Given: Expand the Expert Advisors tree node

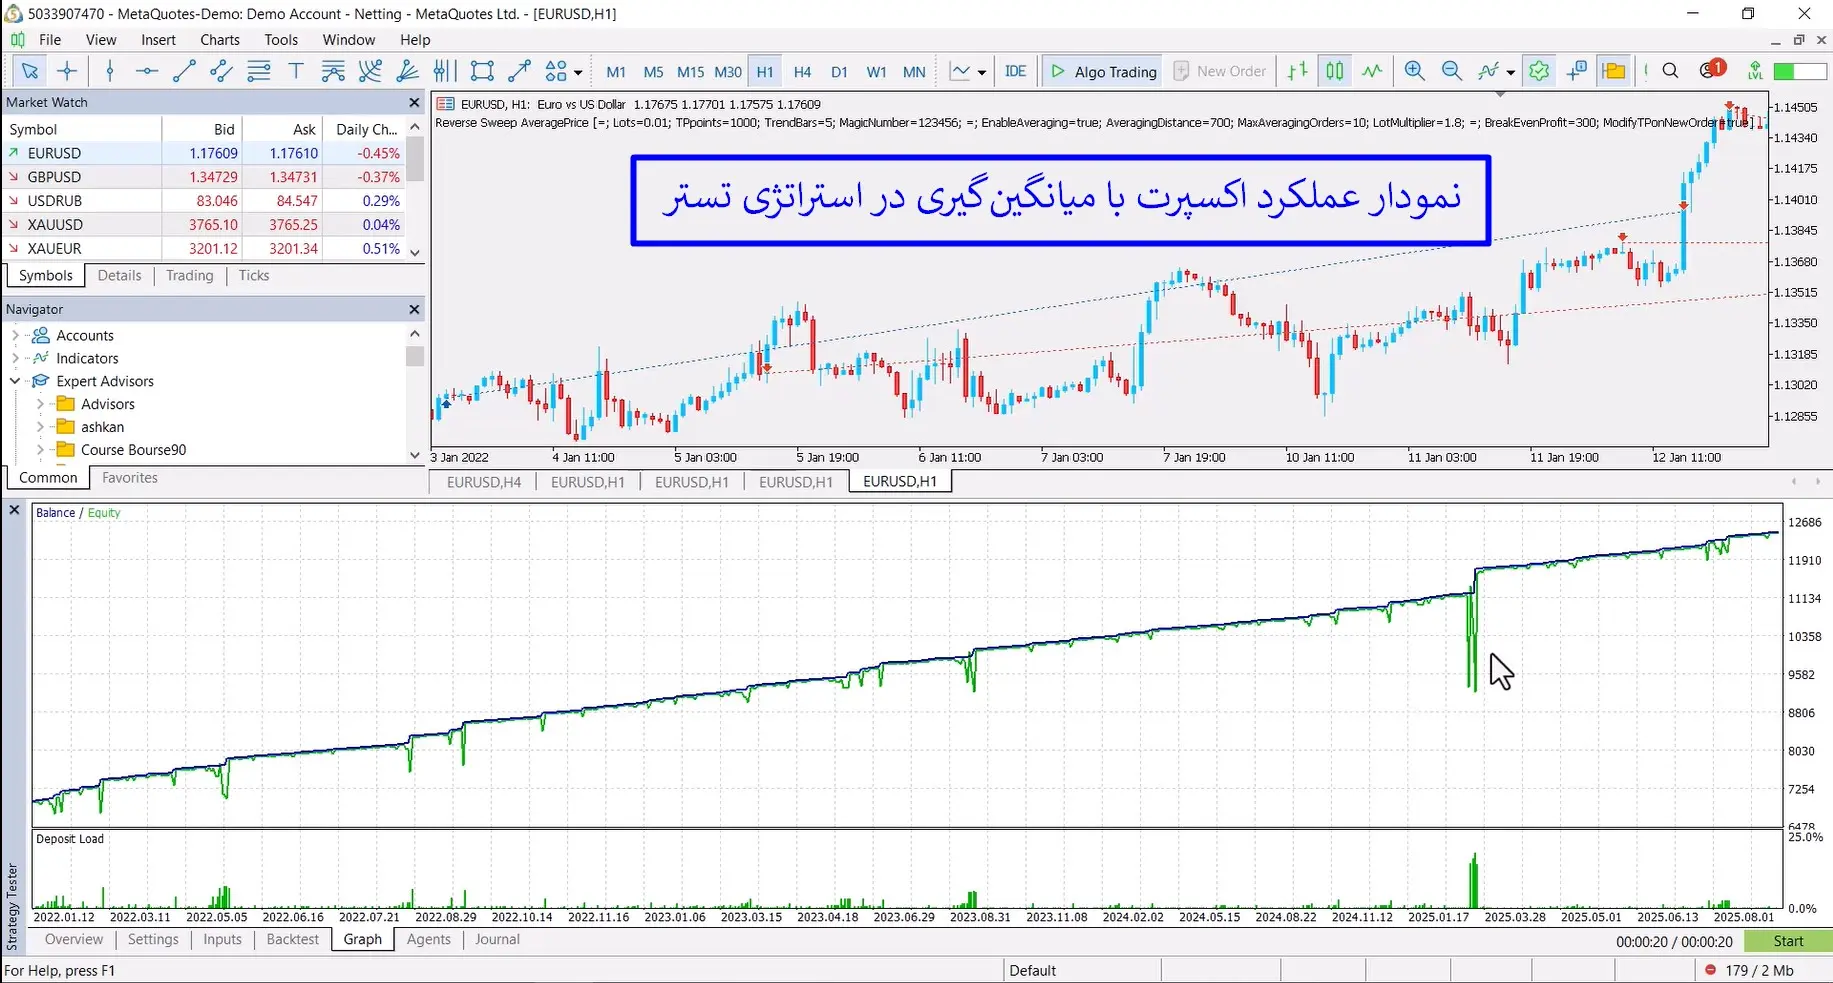Looking at the screenshot, I should click(14, 381).
